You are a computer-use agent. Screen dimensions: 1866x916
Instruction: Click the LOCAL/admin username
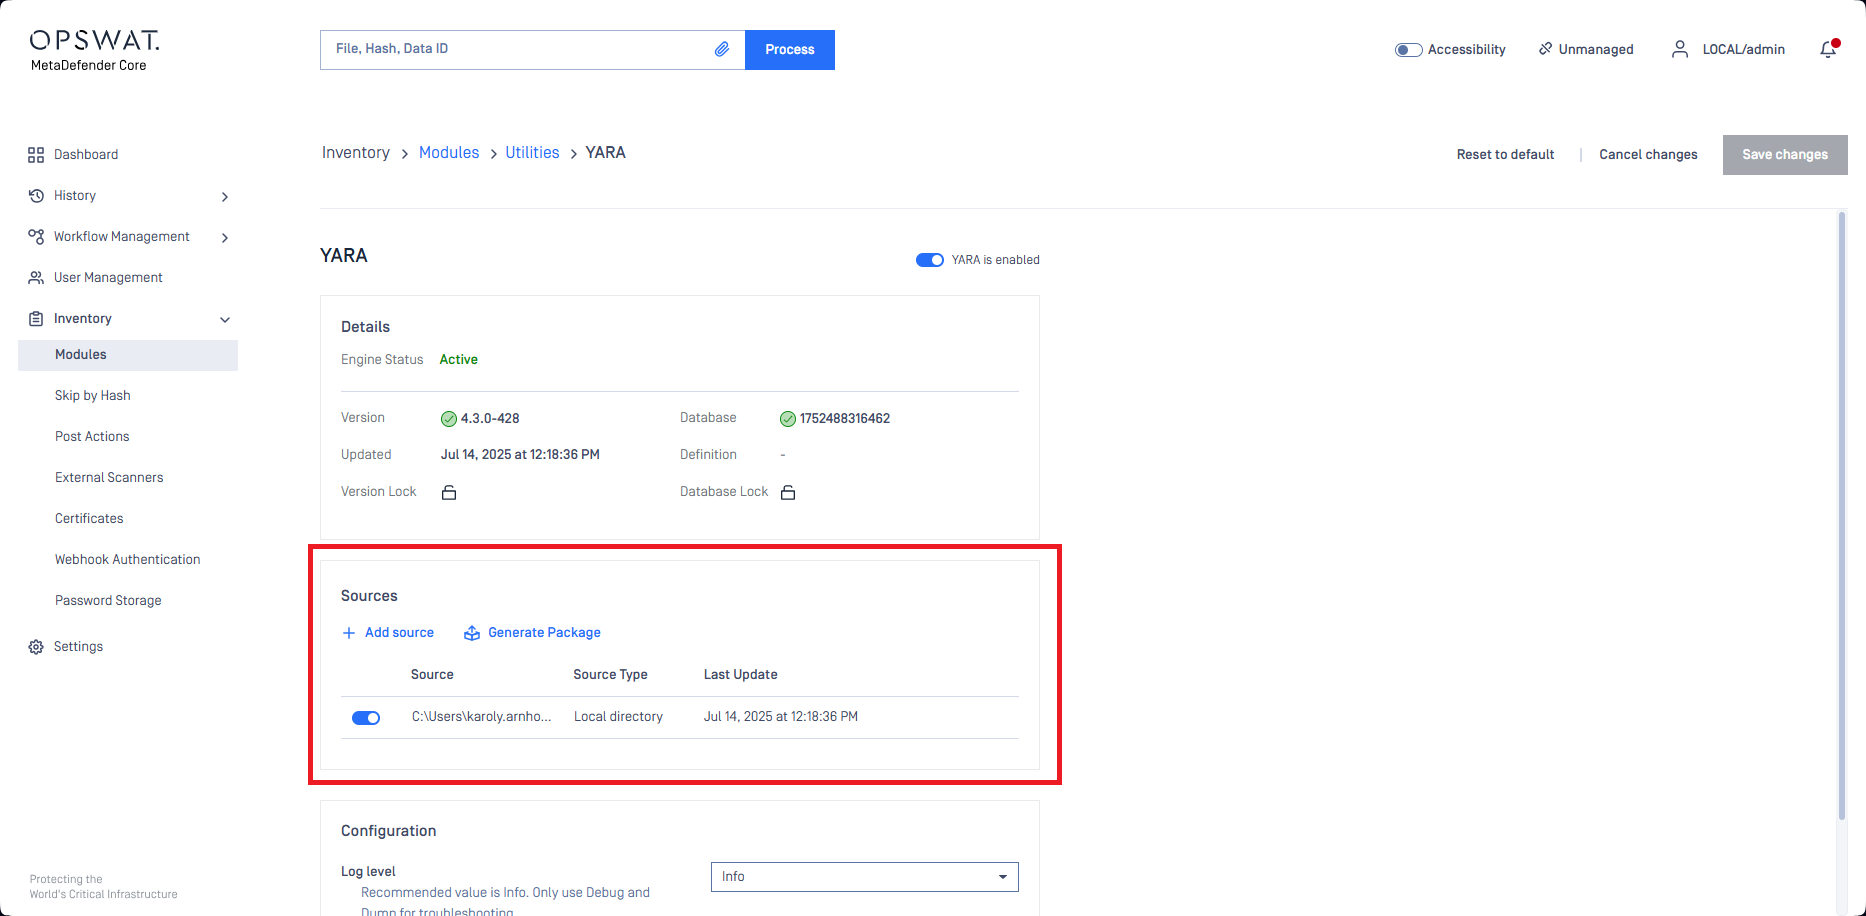click(x=1744, y=49)
